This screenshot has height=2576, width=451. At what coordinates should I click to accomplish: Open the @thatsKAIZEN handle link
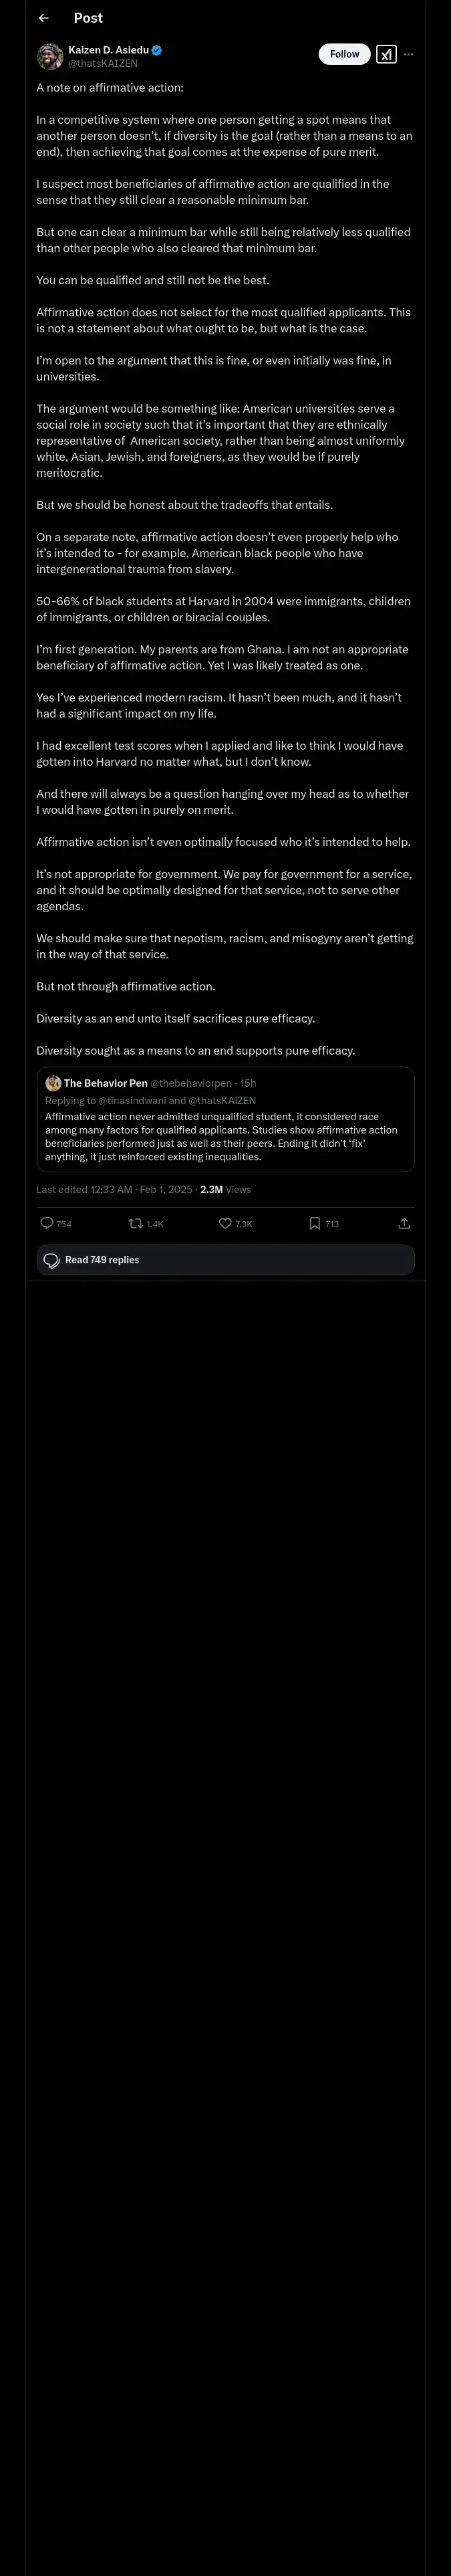pos(103,63)
